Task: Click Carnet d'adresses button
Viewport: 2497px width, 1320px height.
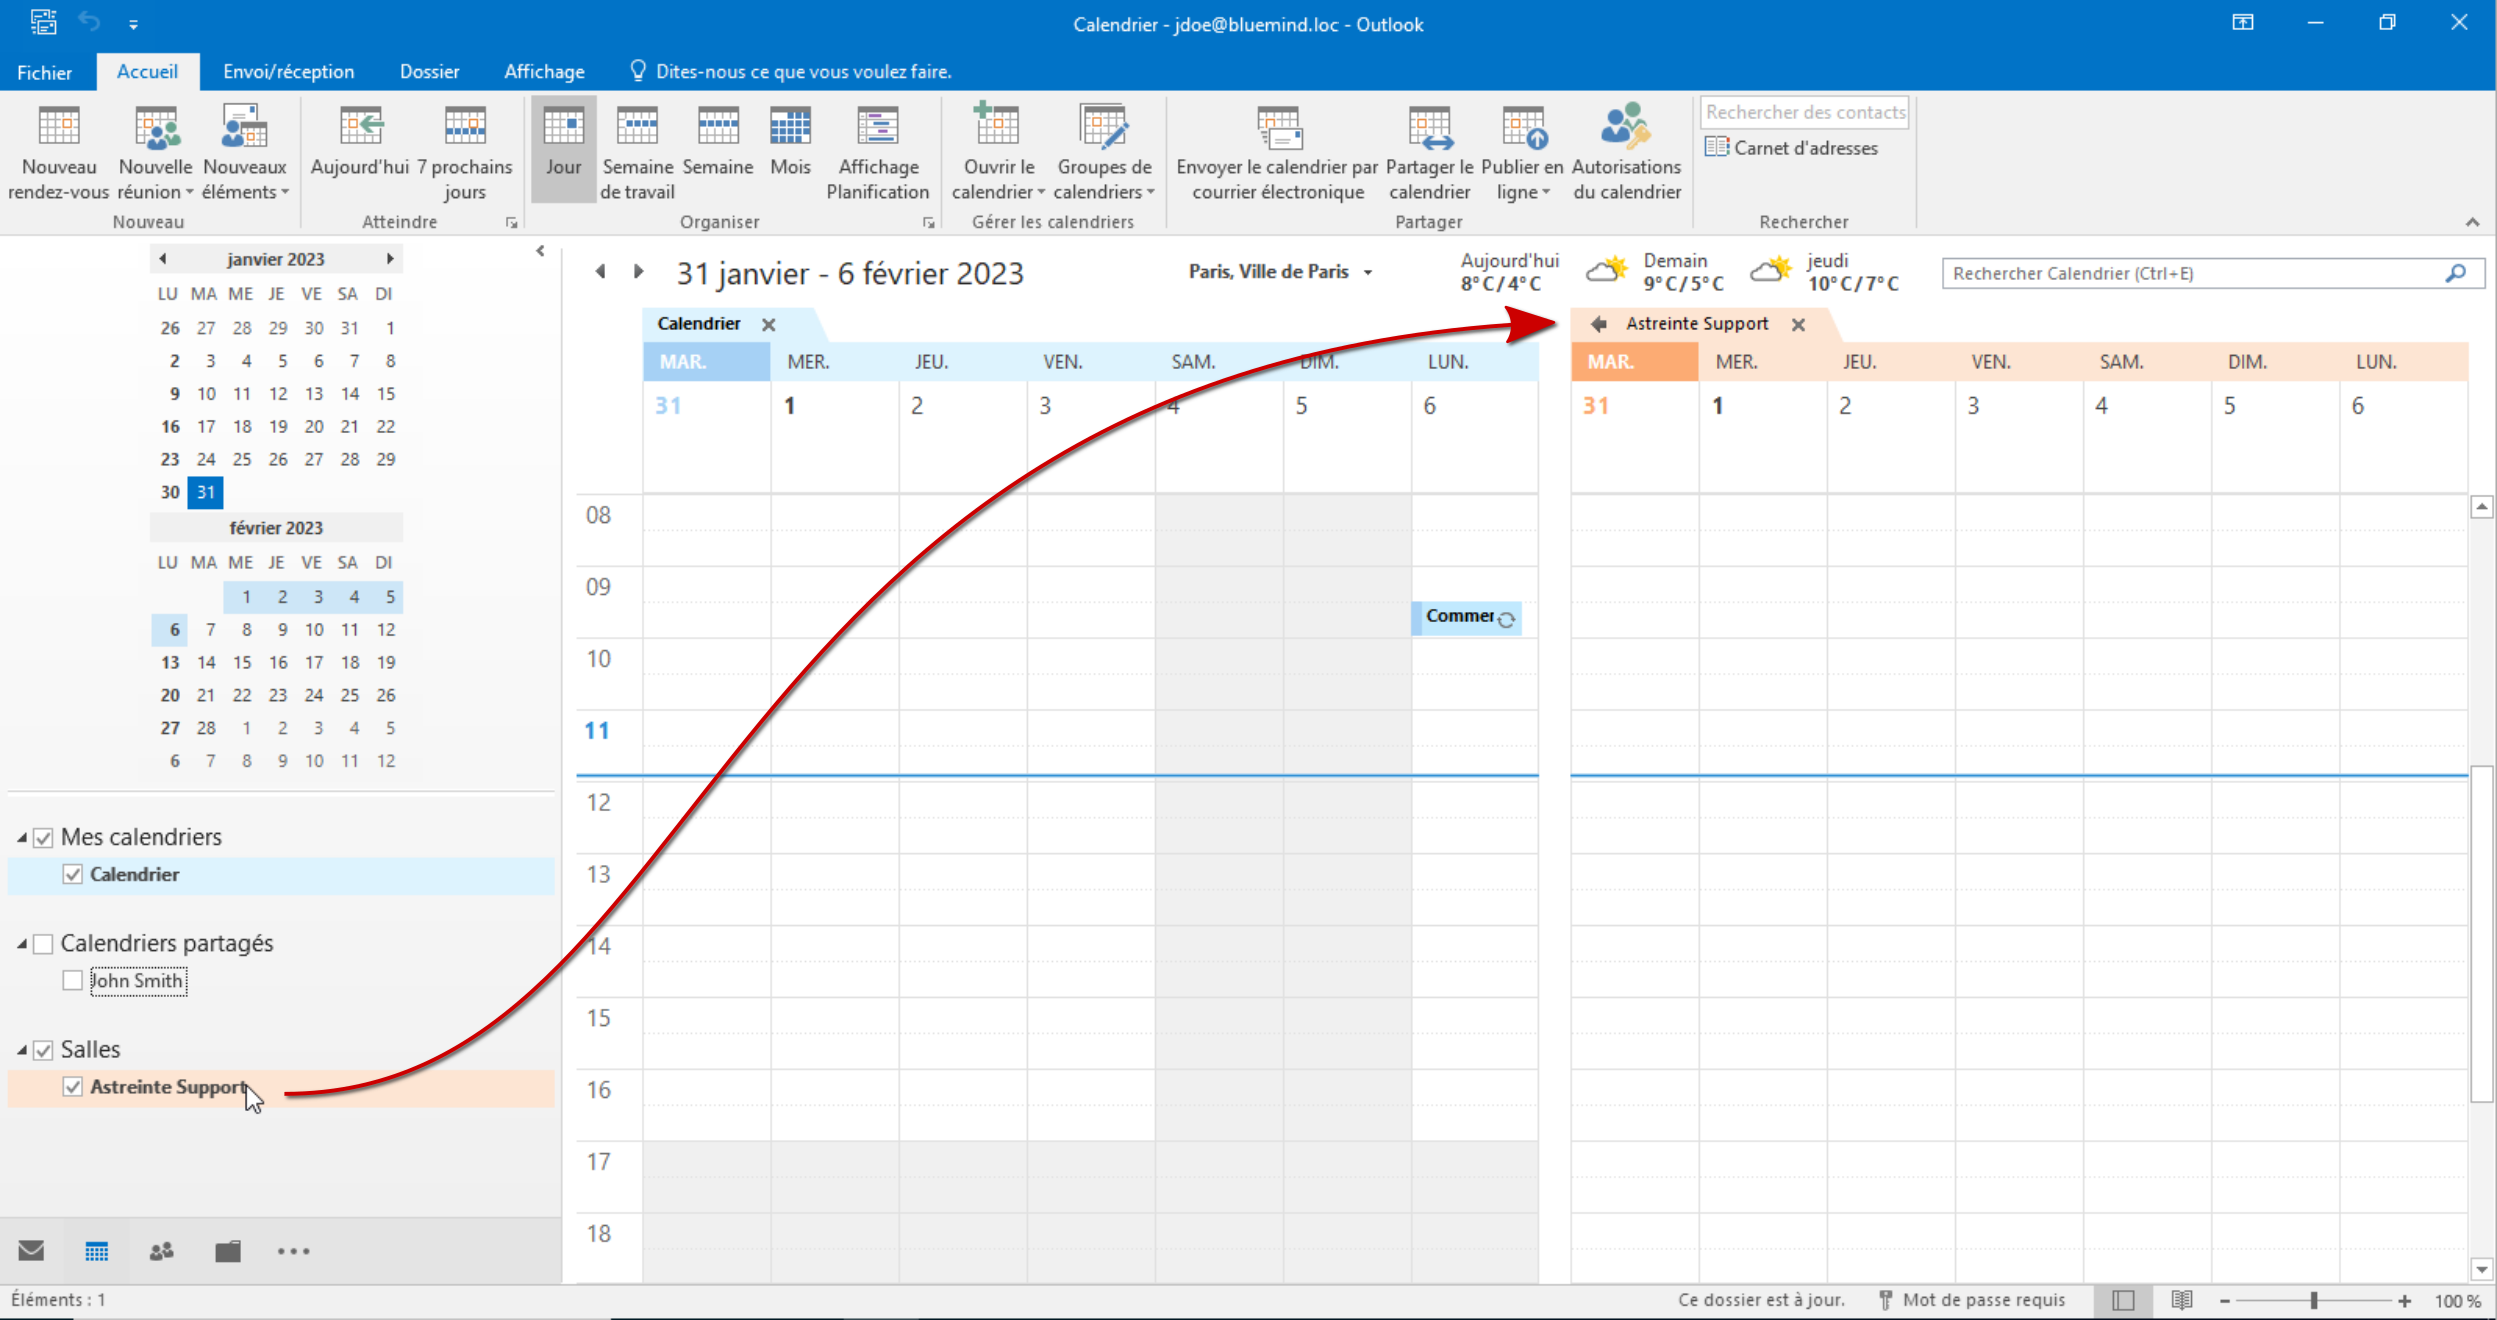Action: click(1791, 148)
